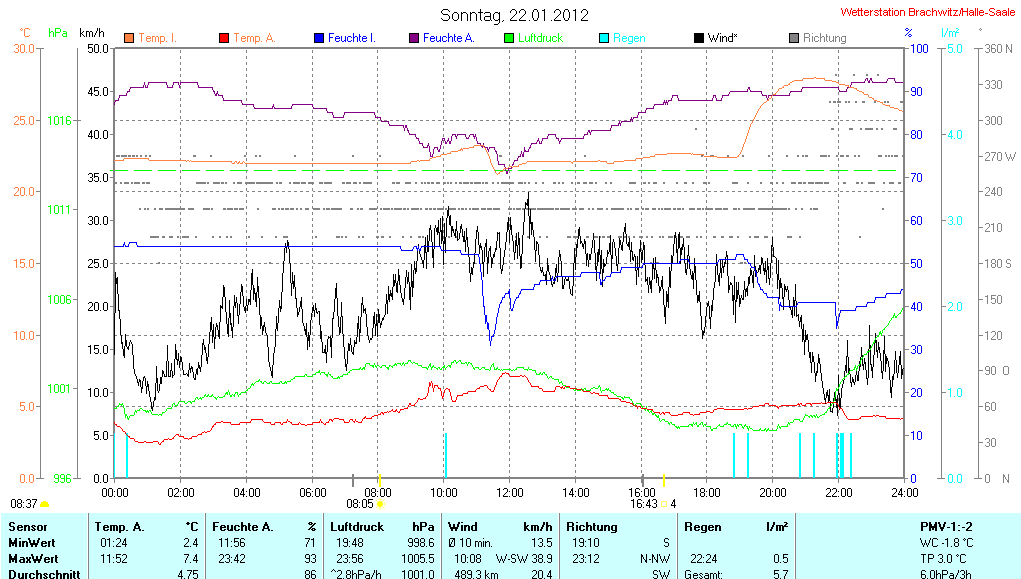Select the black Wind legend square

698,38
